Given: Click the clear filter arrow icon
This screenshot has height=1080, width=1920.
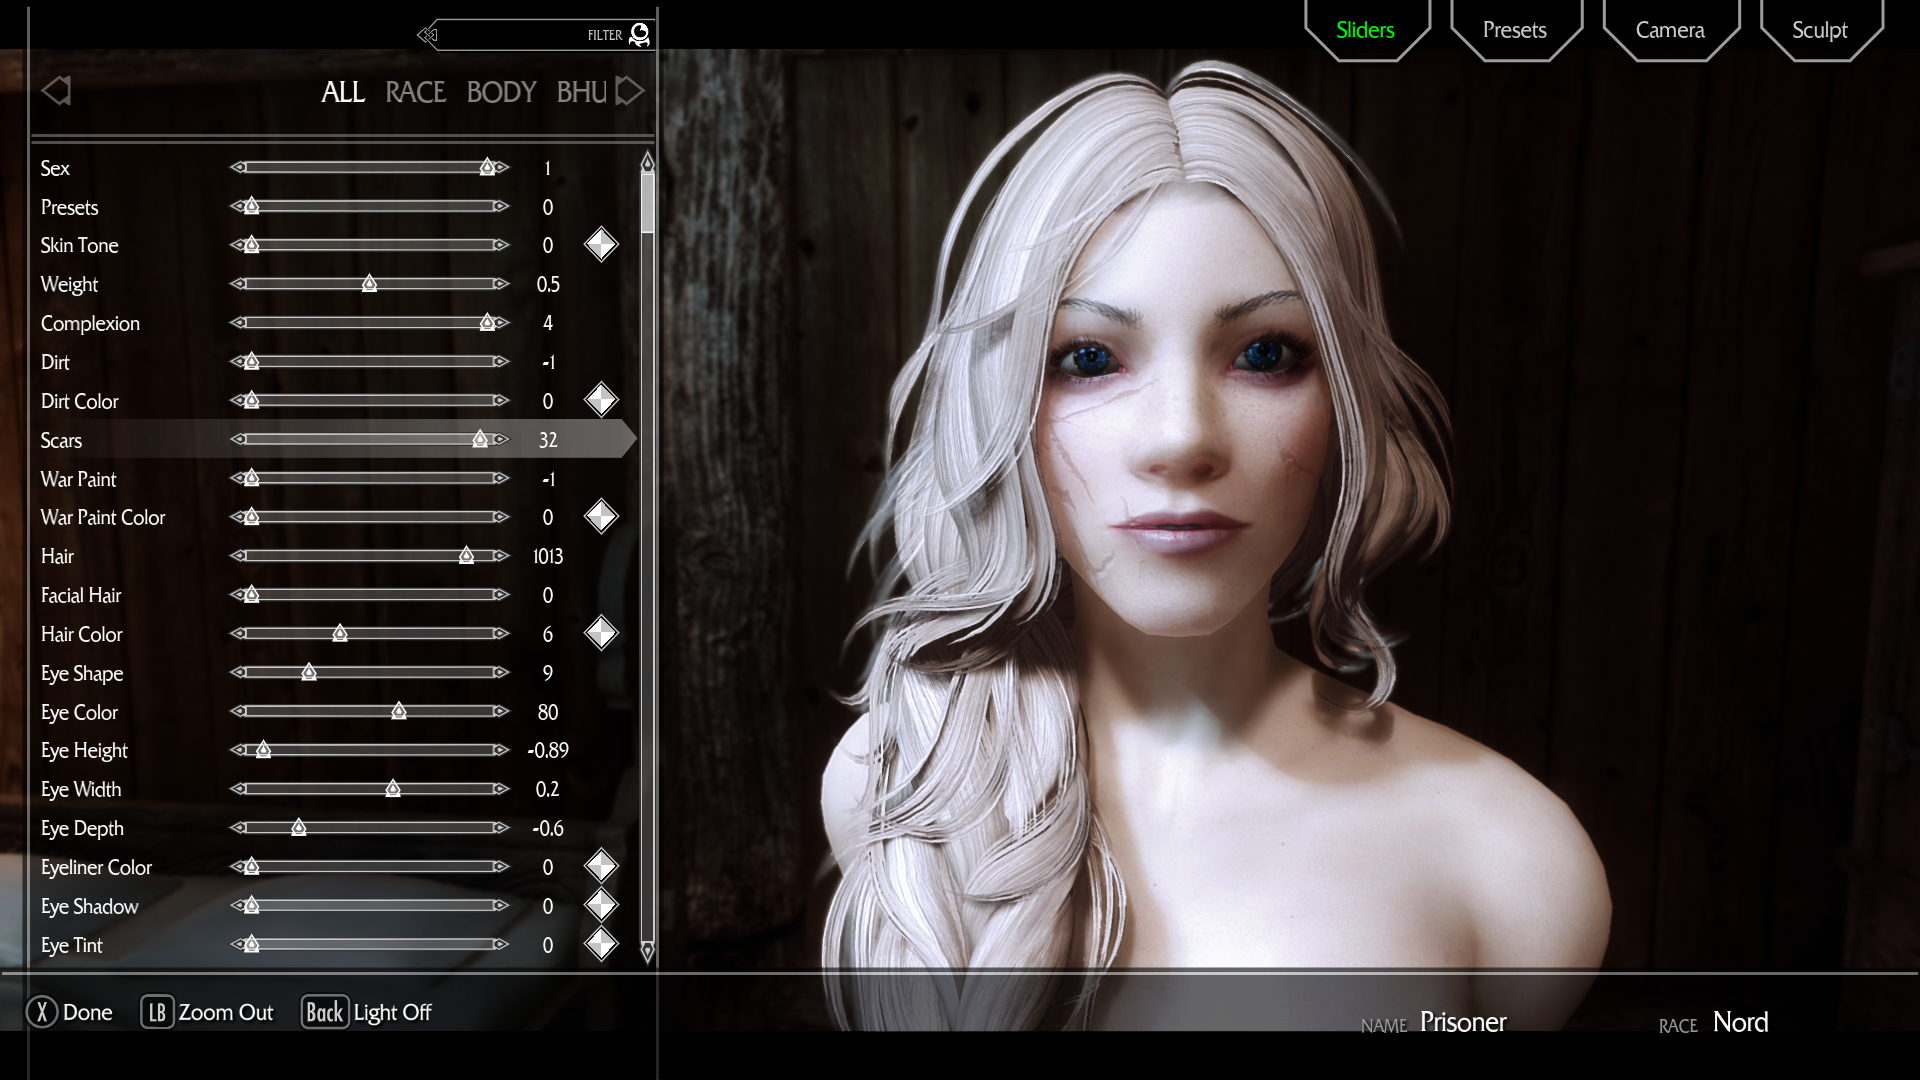Looking at the screenshot, I should tap(428, 35).
